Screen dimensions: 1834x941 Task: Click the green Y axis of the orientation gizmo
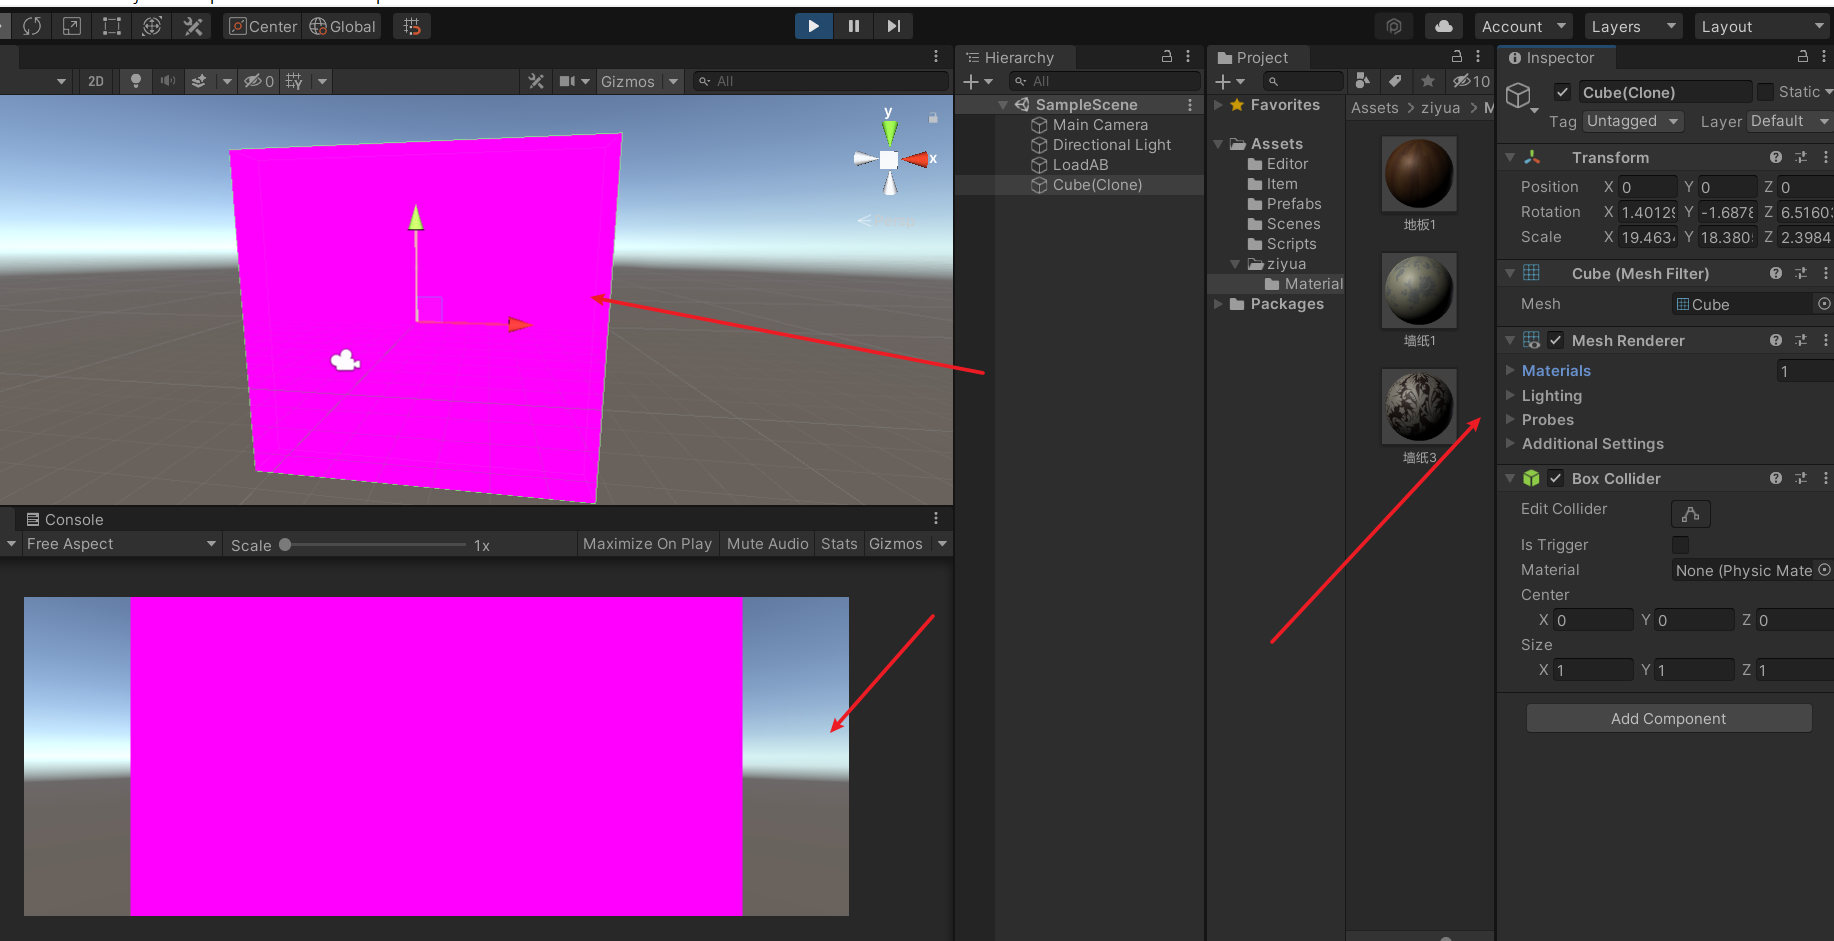tap(889, 132)
